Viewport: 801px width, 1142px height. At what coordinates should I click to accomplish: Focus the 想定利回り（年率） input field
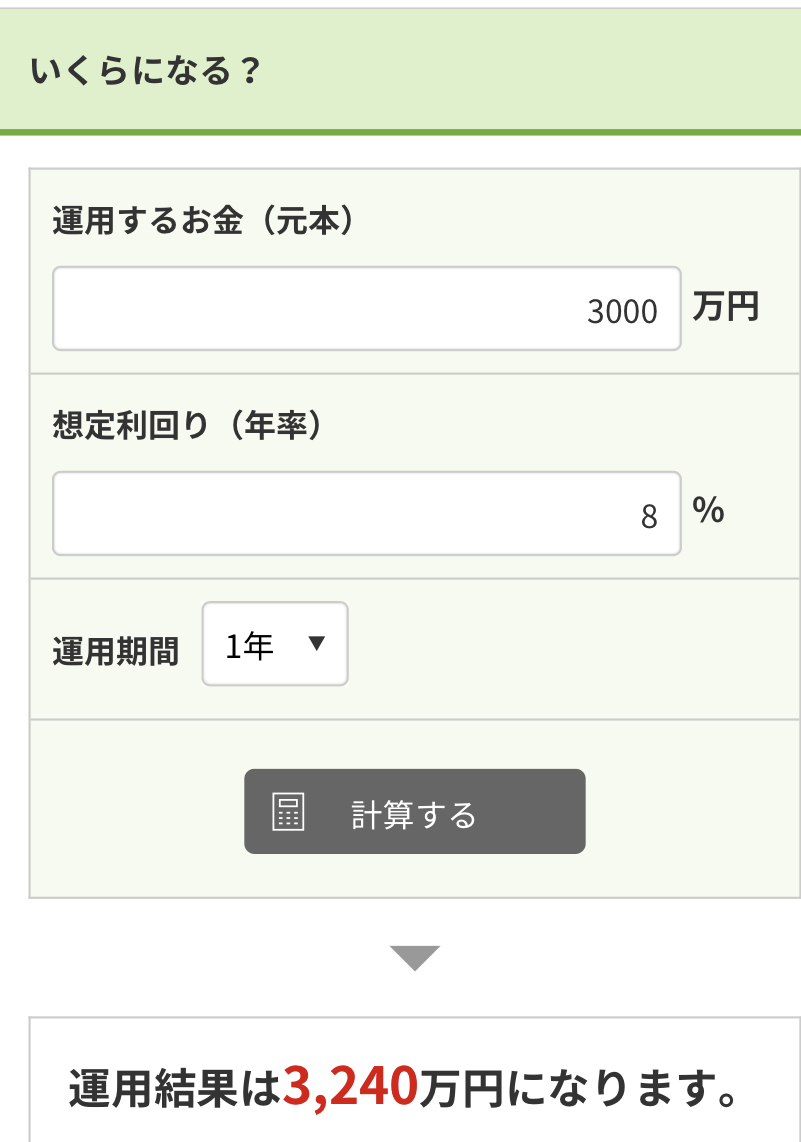tap(367, 513)
